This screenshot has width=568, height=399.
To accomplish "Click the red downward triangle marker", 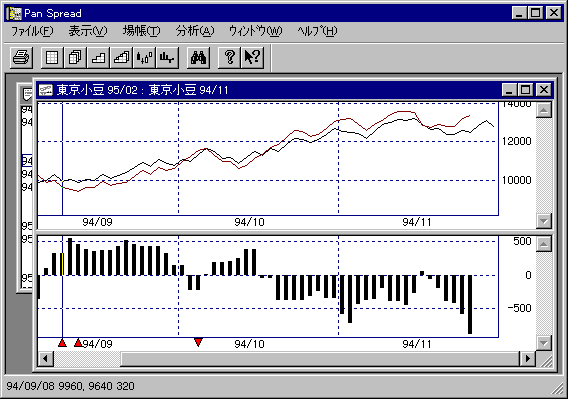I will [198, 342].
